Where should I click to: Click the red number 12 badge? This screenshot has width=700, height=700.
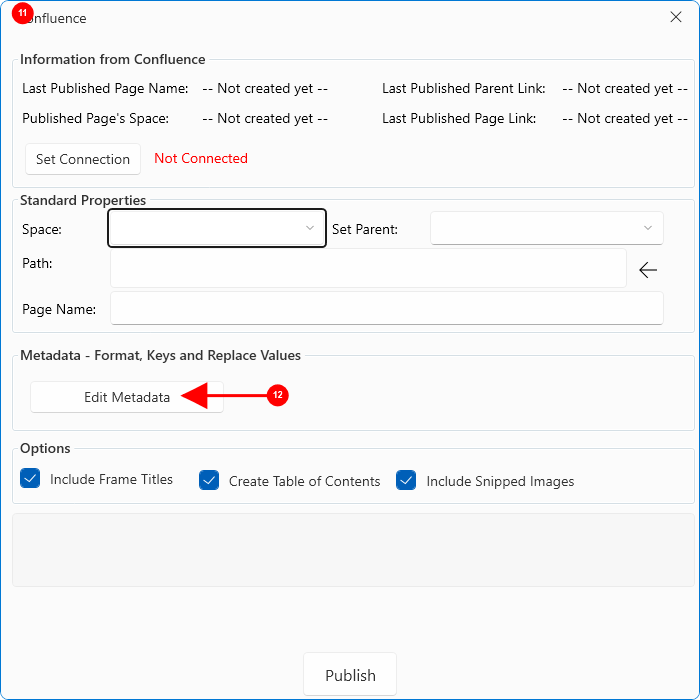277,396
